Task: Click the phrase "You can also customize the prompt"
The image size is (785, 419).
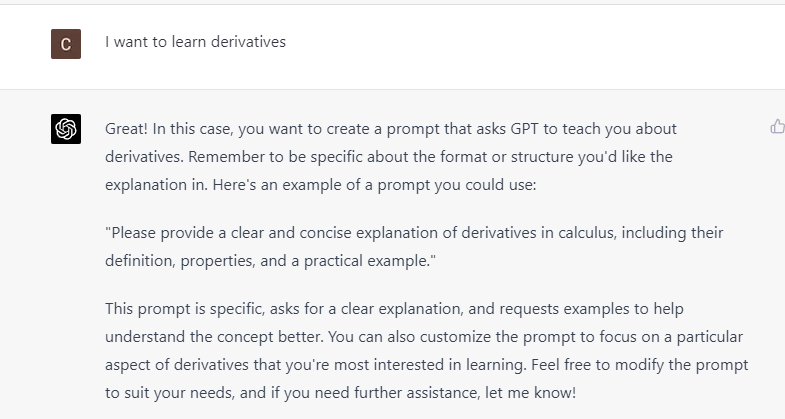Action: pos(450,336)
